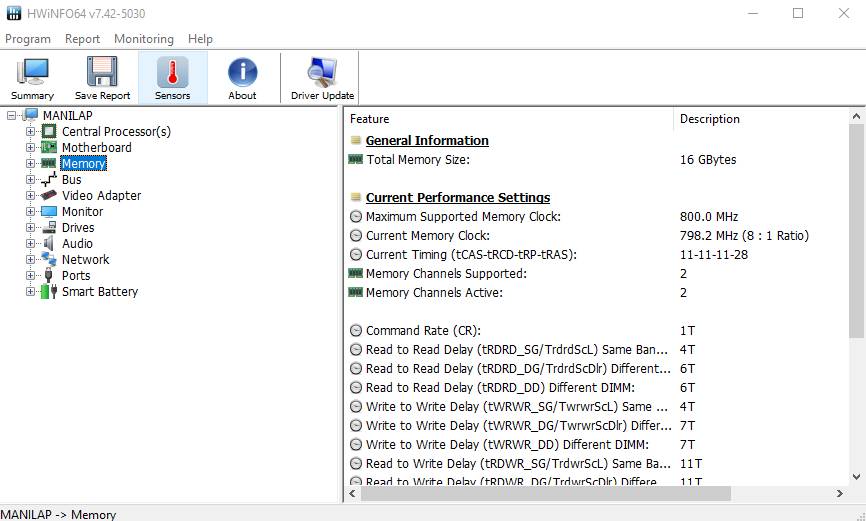The width and height of the screenshot is (866, 521).
Task: Click the MANILAP computer icon
Action: 31,115
